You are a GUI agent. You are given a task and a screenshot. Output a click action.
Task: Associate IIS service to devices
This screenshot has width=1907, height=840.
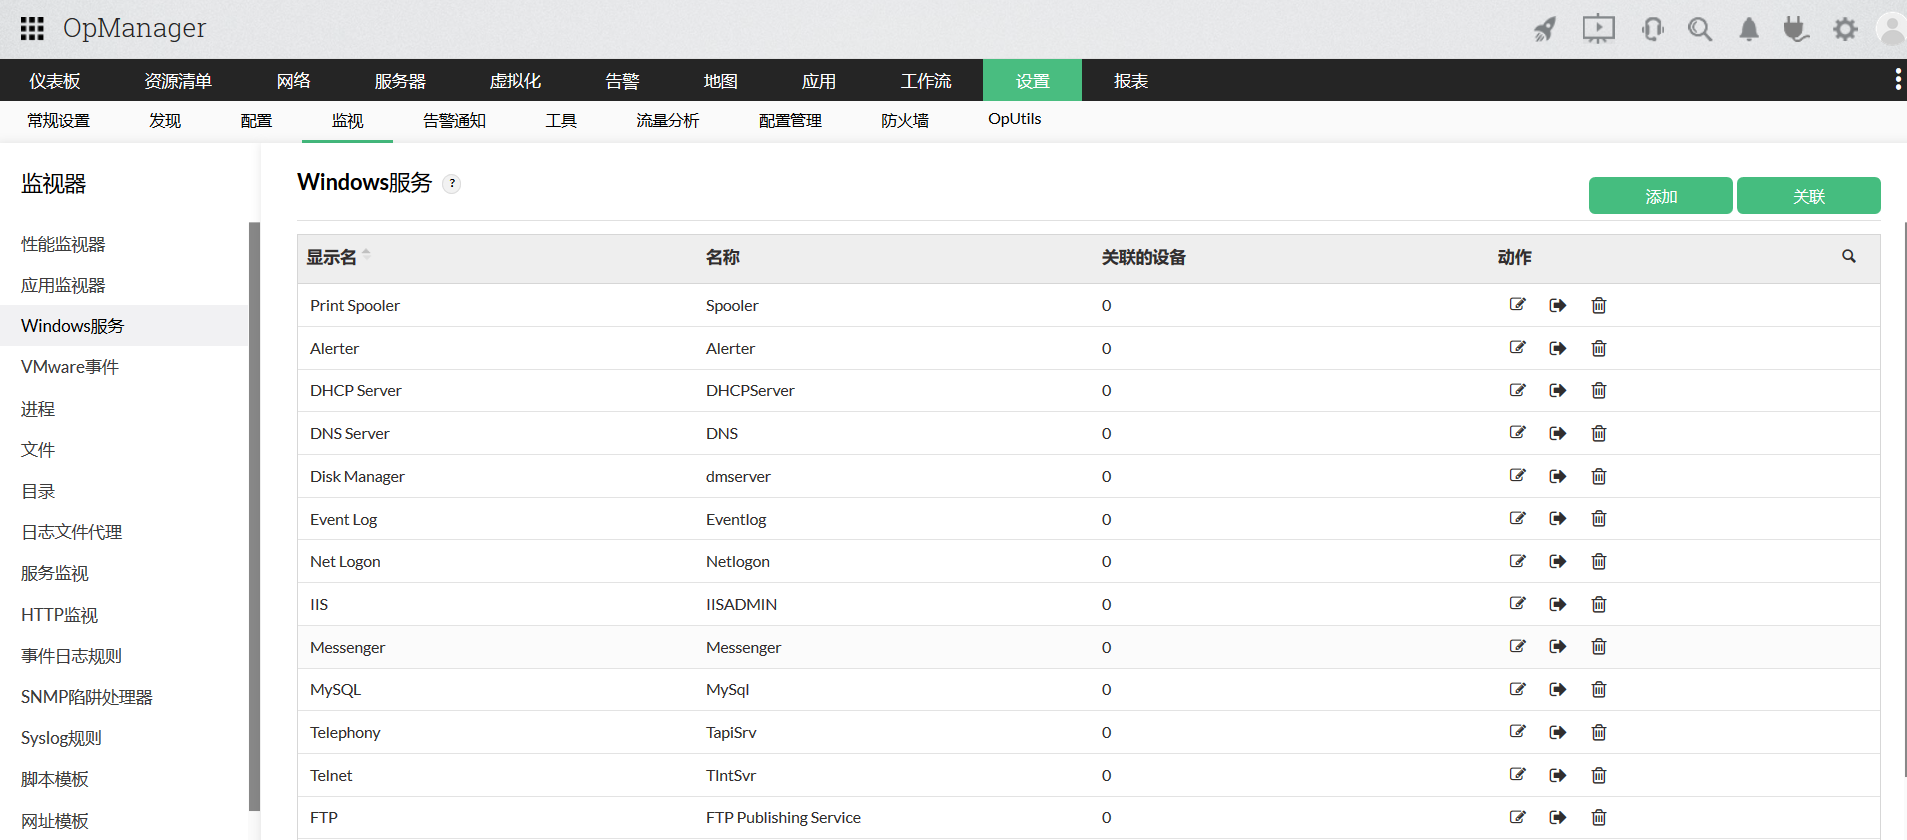(1558, 604)
